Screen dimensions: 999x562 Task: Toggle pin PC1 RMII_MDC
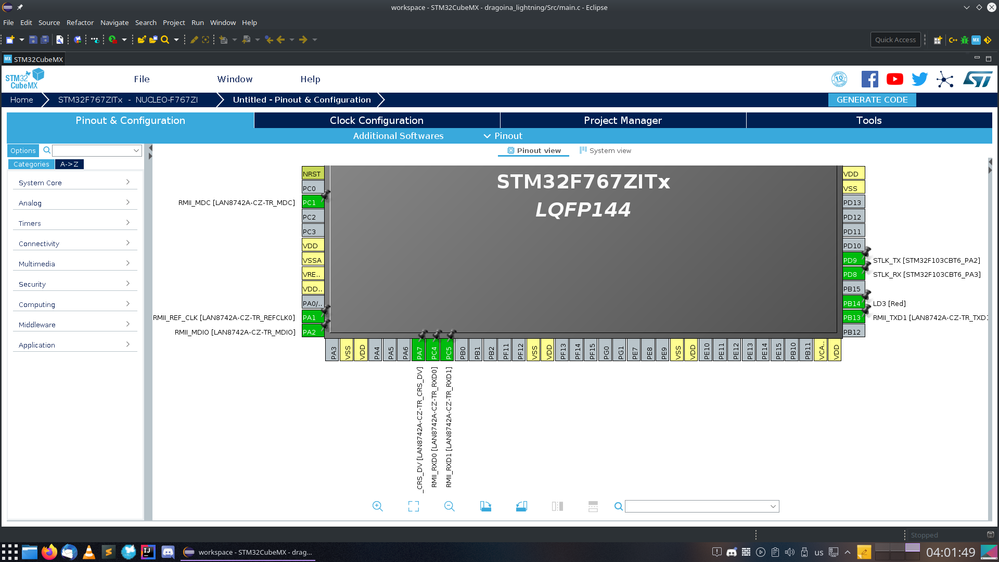(x=313, y=202)
